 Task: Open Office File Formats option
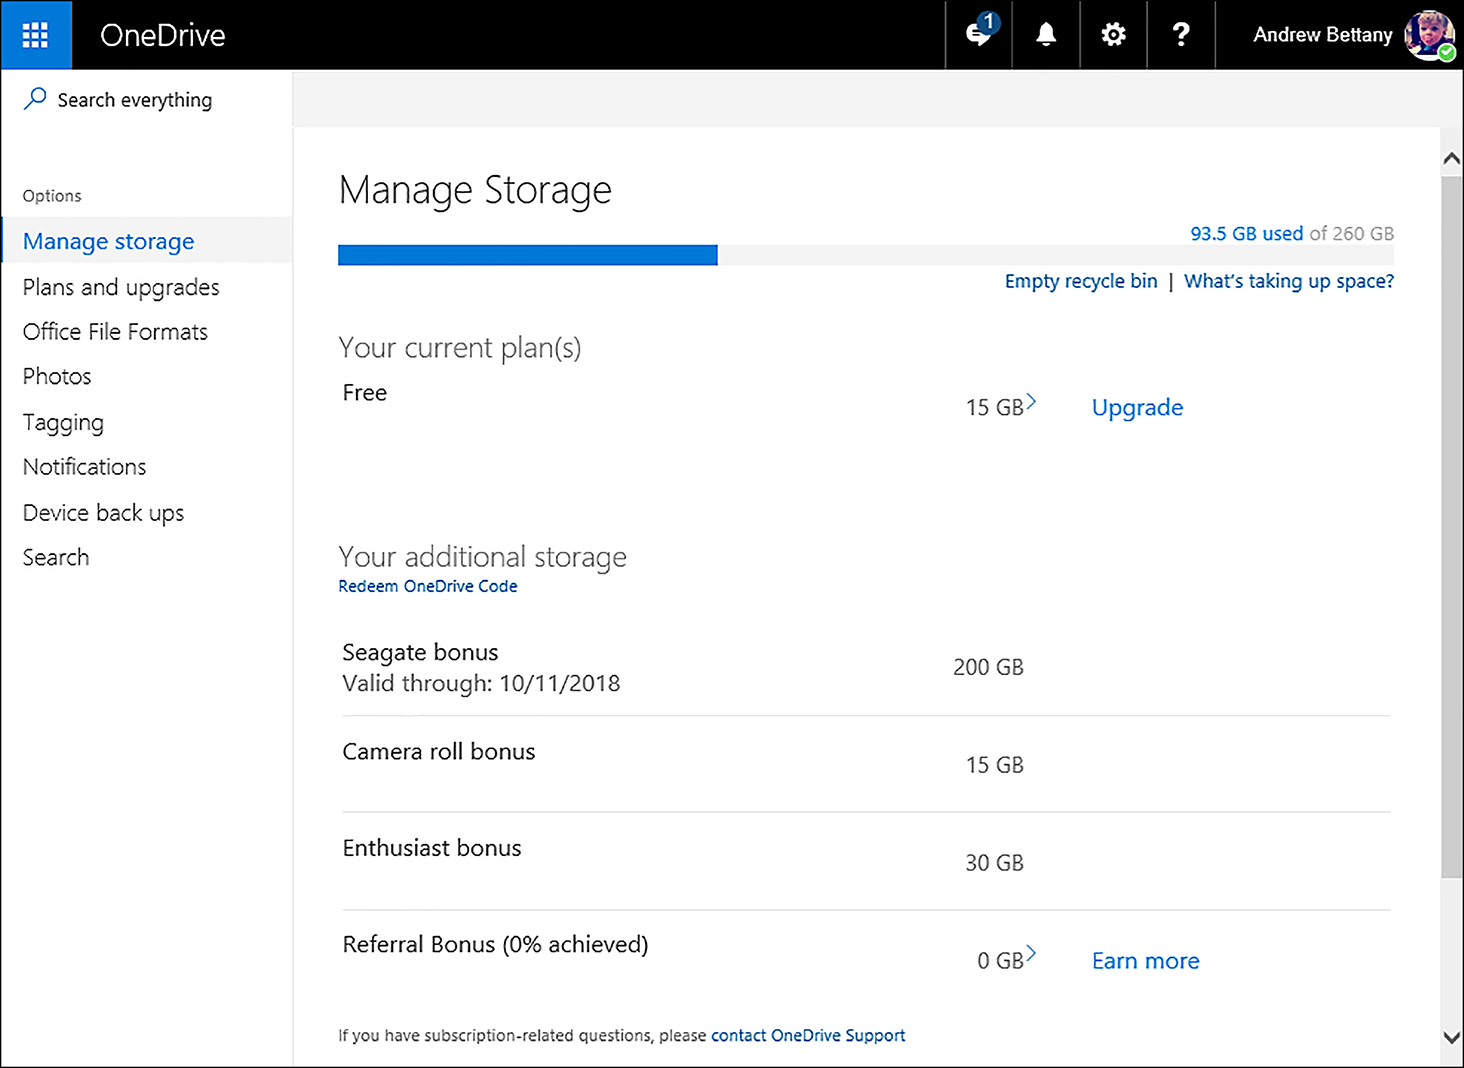pyautogui.click(x=115, y=332)
